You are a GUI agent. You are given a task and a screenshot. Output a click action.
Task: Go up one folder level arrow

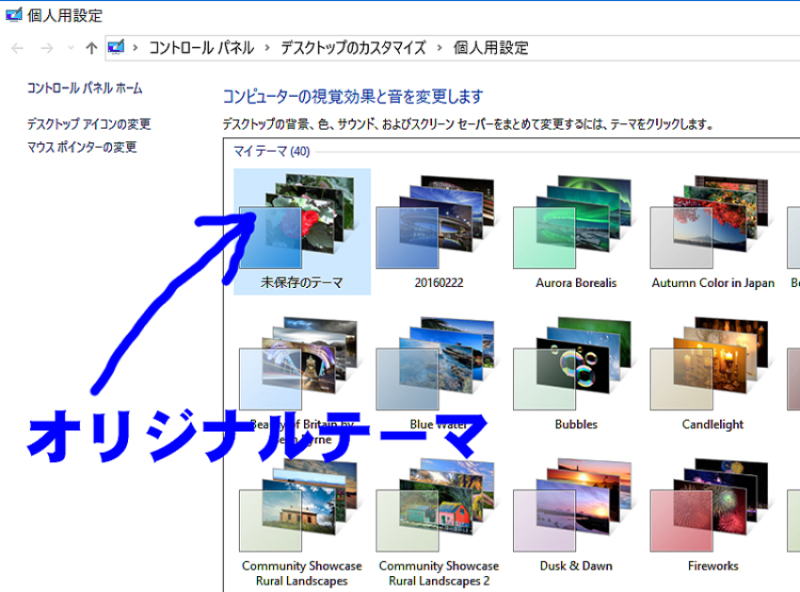pos(91,48)
